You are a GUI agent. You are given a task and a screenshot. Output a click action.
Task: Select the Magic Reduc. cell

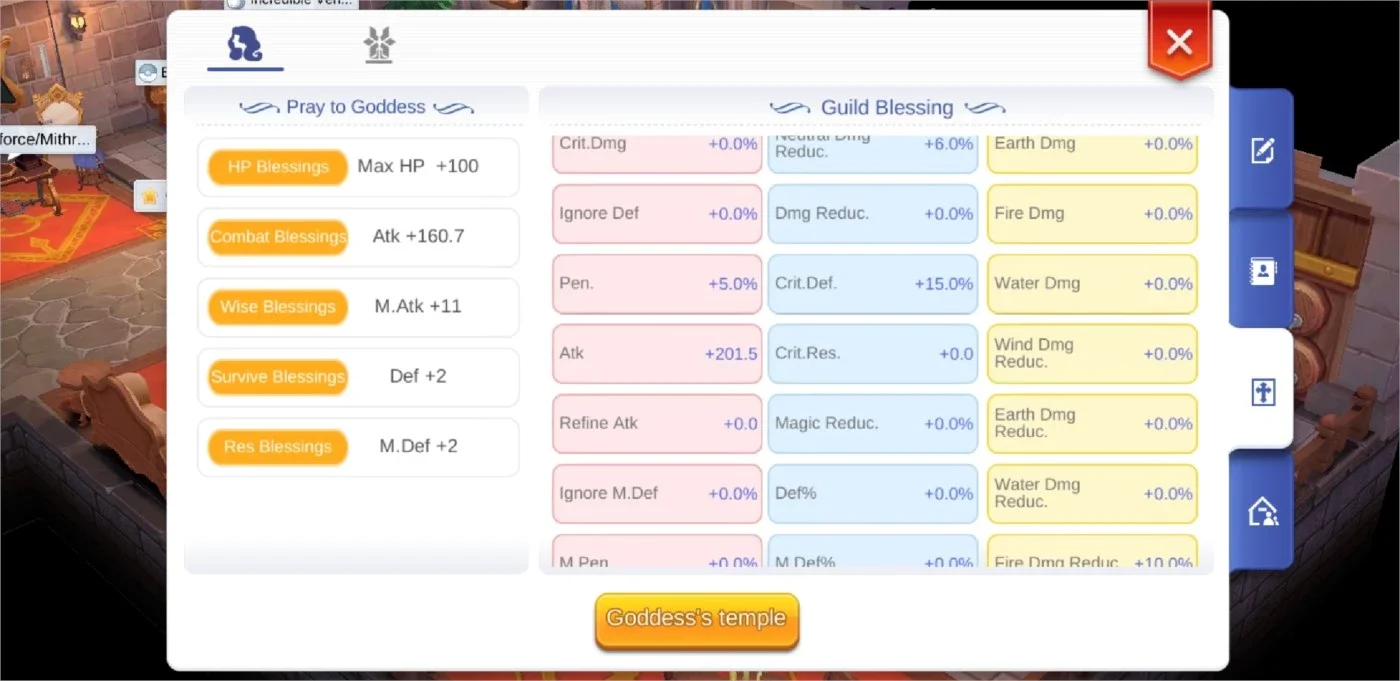point(873,424)
